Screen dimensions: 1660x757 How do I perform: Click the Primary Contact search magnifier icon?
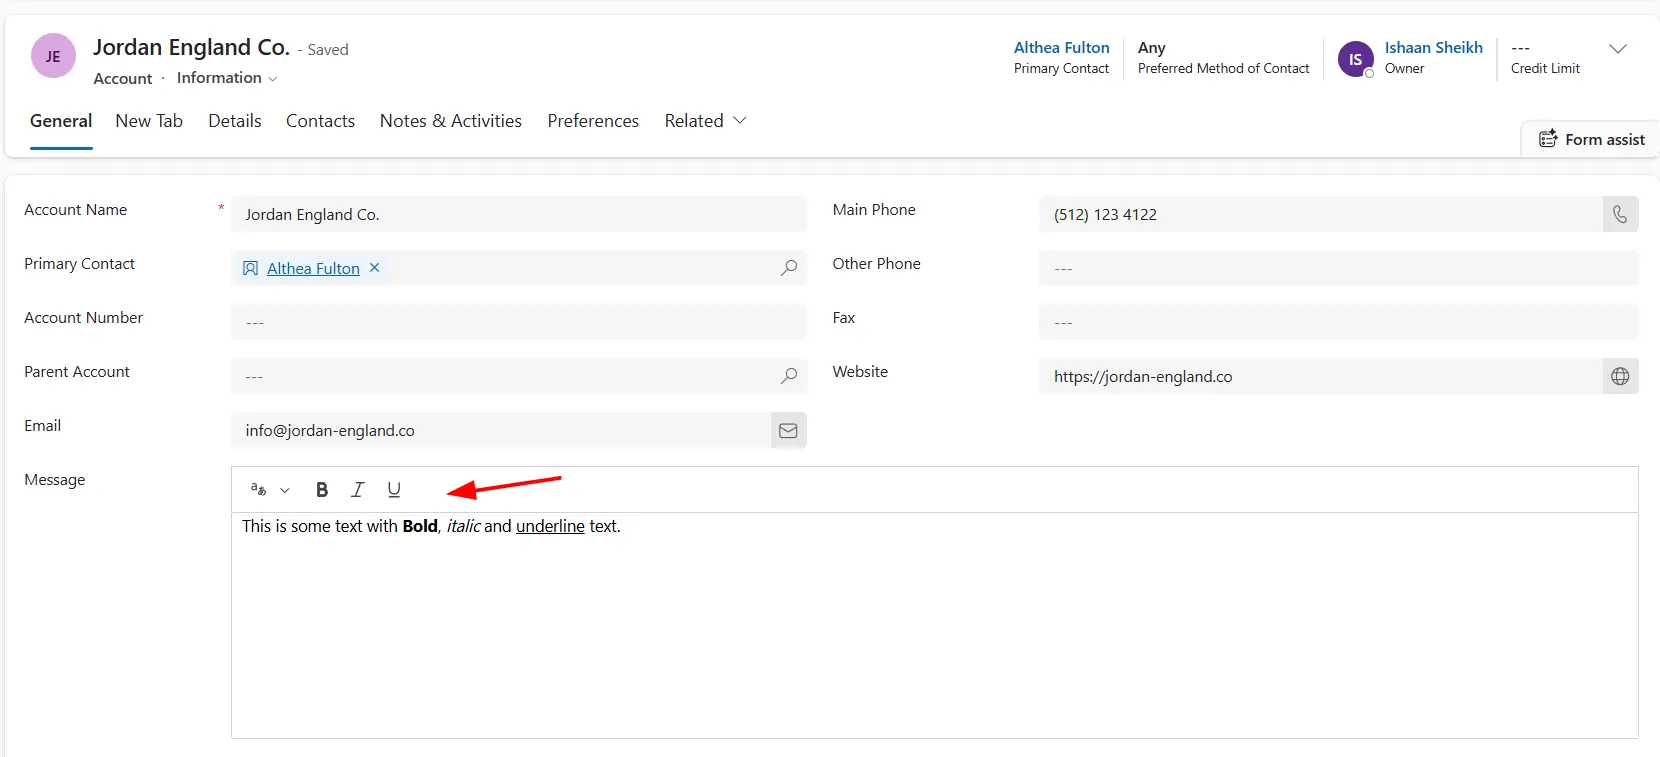tap(789, 268)
